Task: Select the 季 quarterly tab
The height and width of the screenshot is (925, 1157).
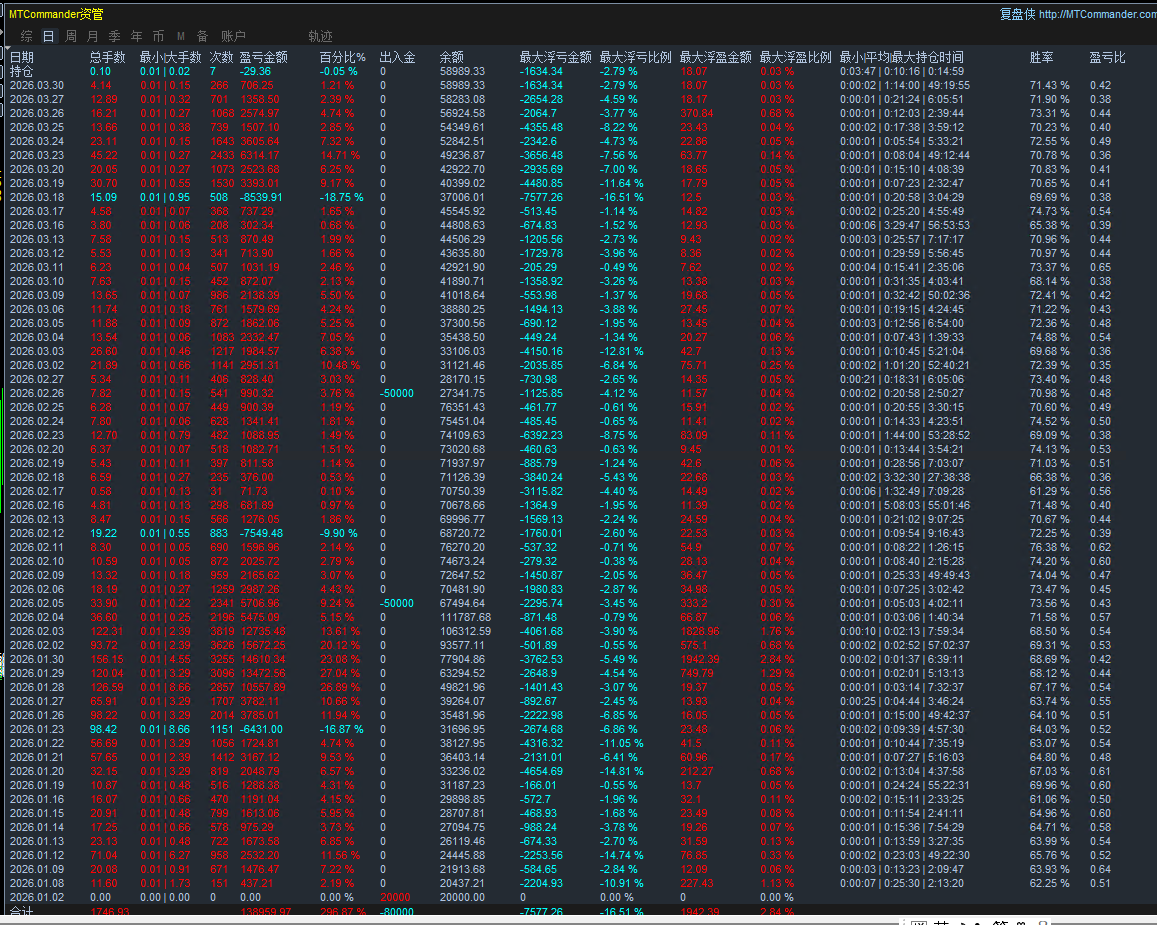Action: [114, 36]
